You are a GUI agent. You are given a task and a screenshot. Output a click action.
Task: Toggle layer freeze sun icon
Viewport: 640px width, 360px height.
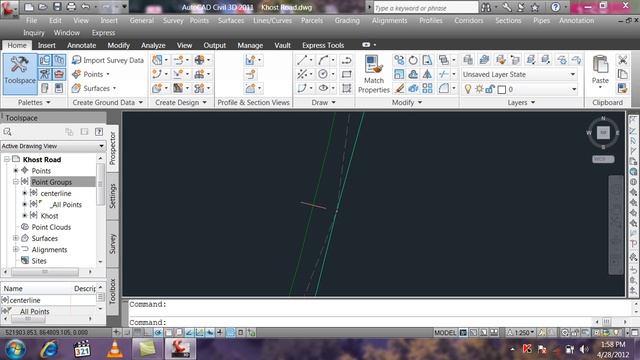(479, 89)
